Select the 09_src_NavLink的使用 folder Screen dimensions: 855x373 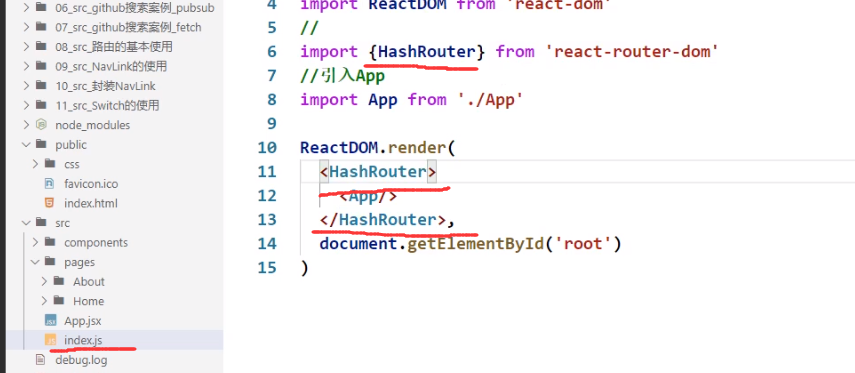[x=111, y=67]
